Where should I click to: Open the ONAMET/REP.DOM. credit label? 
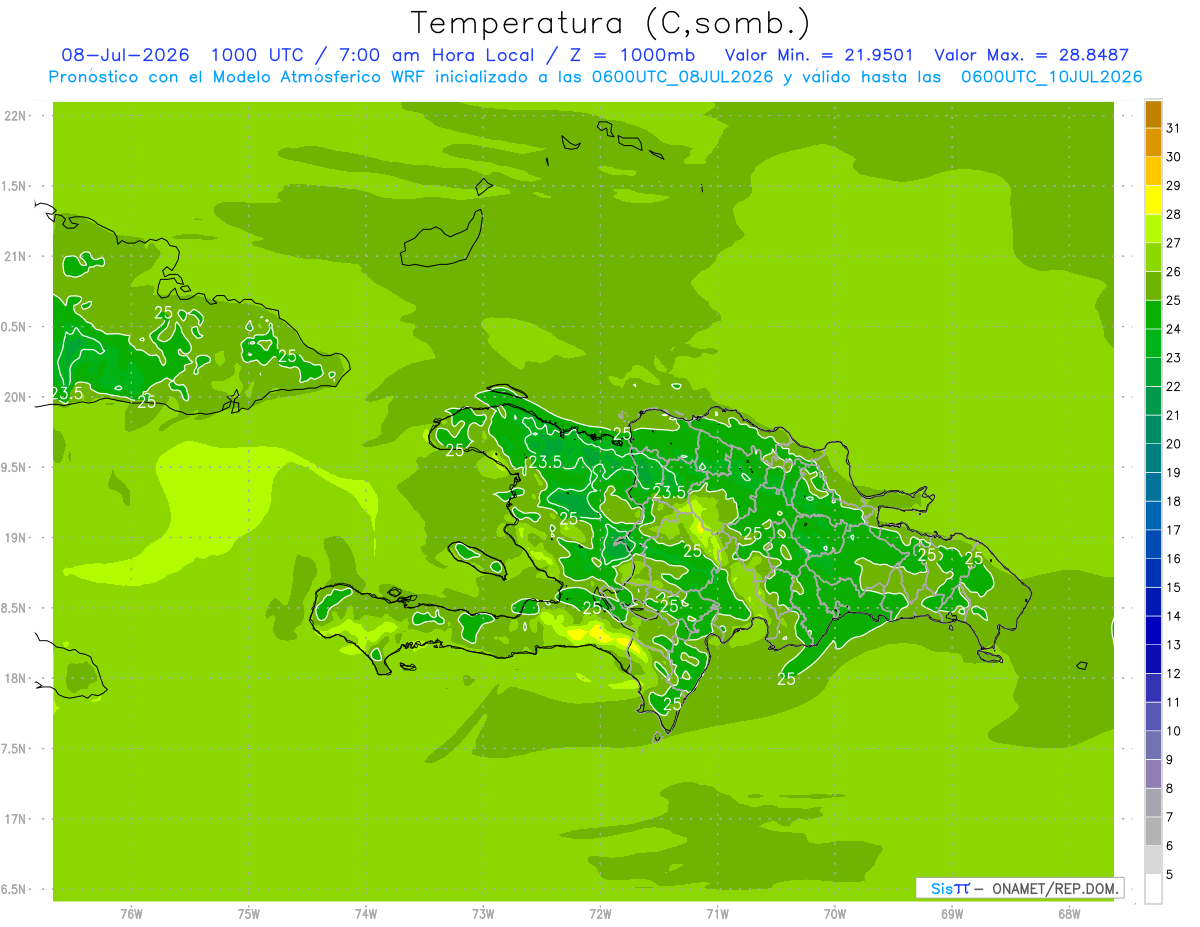coord(1053,888)
